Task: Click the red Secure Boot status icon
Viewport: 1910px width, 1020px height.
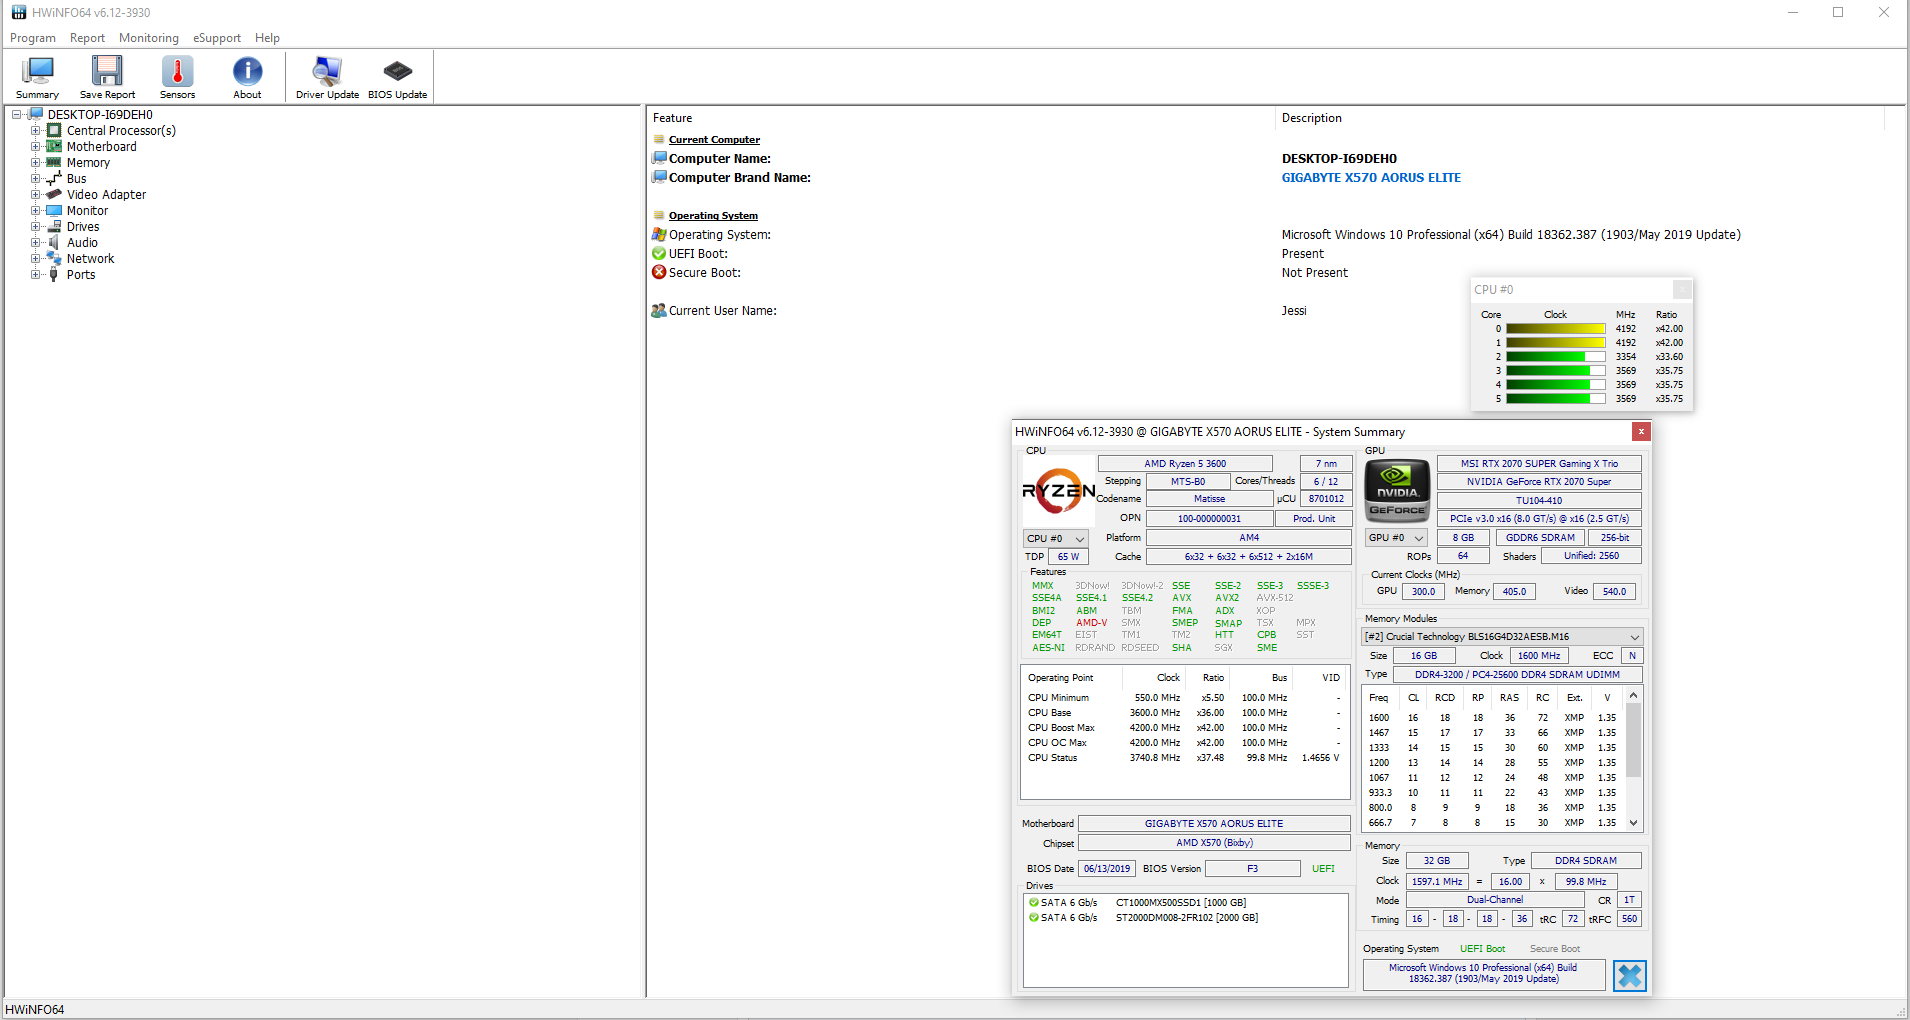Action: [659, 272]
